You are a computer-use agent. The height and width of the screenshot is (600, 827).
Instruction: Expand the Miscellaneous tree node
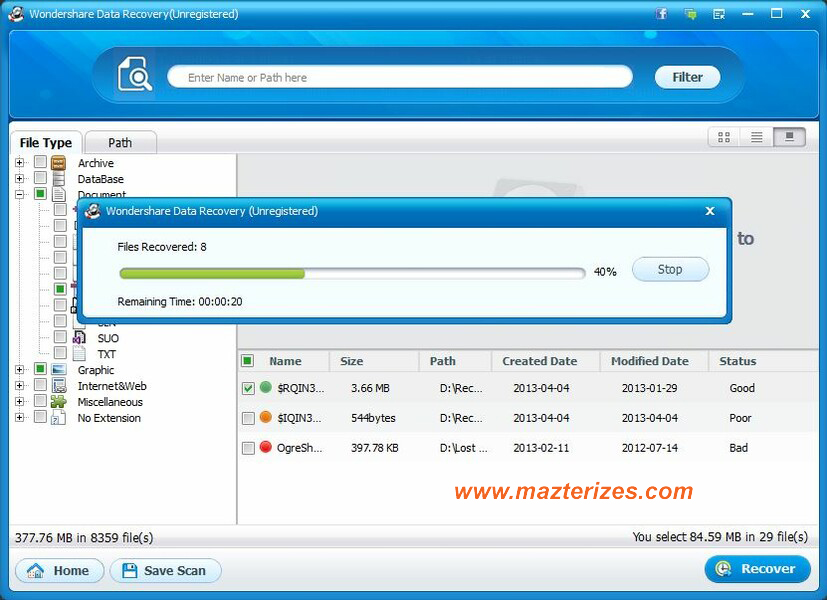(x=20, y=402)
